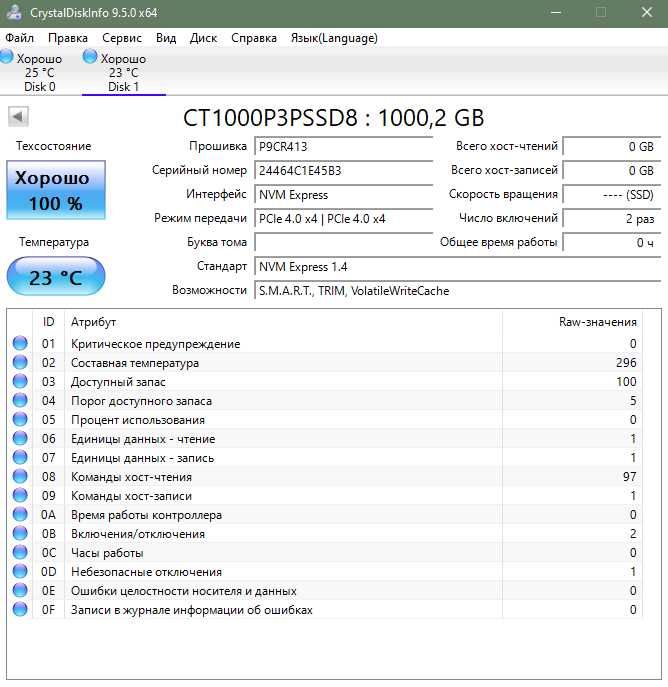Select row Ошибки целостности носителя и данных
668x687 pixels.
coord(325,590)
